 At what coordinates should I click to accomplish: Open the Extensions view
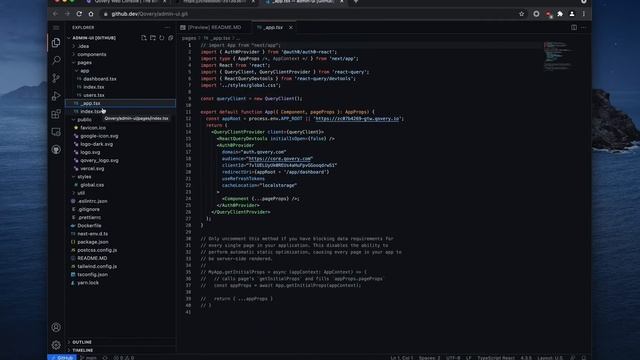56,114
